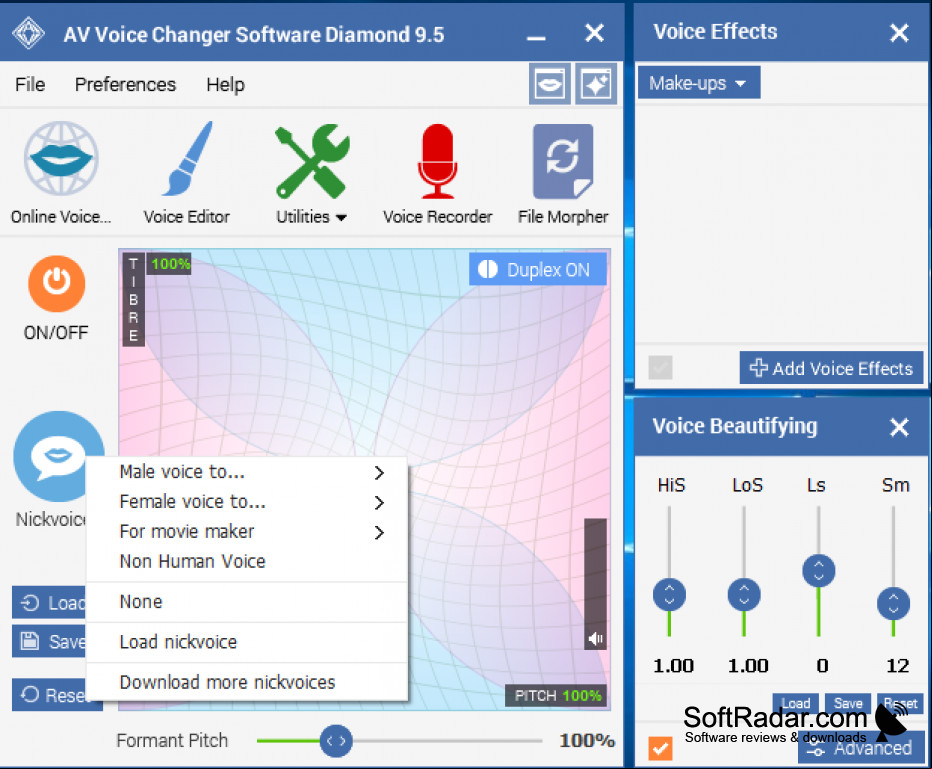Expand the For movie maker submenu arrow

[x=379, y=532]
